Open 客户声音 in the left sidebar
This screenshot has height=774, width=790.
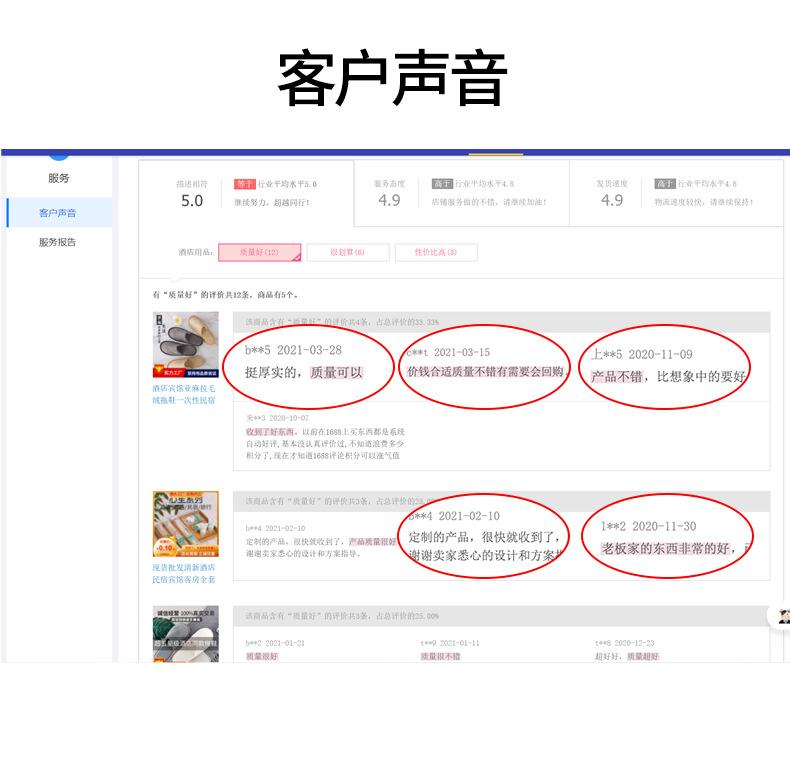click(x=58, y=213)
